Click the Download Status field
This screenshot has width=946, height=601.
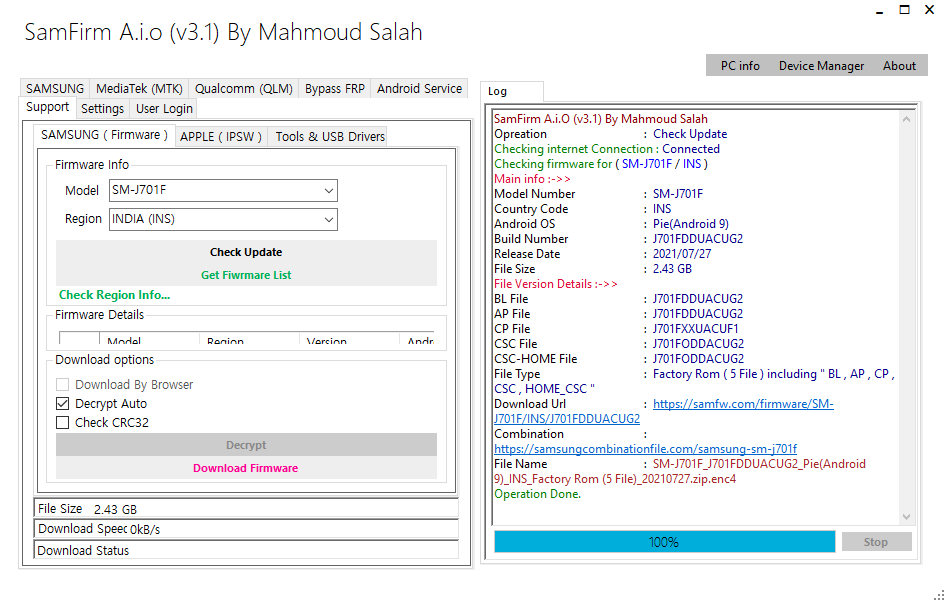pos(246,550)
